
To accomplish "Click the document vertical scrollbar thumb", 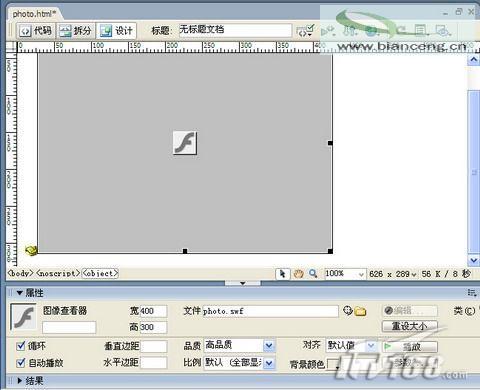I will (x=473, y=171).
